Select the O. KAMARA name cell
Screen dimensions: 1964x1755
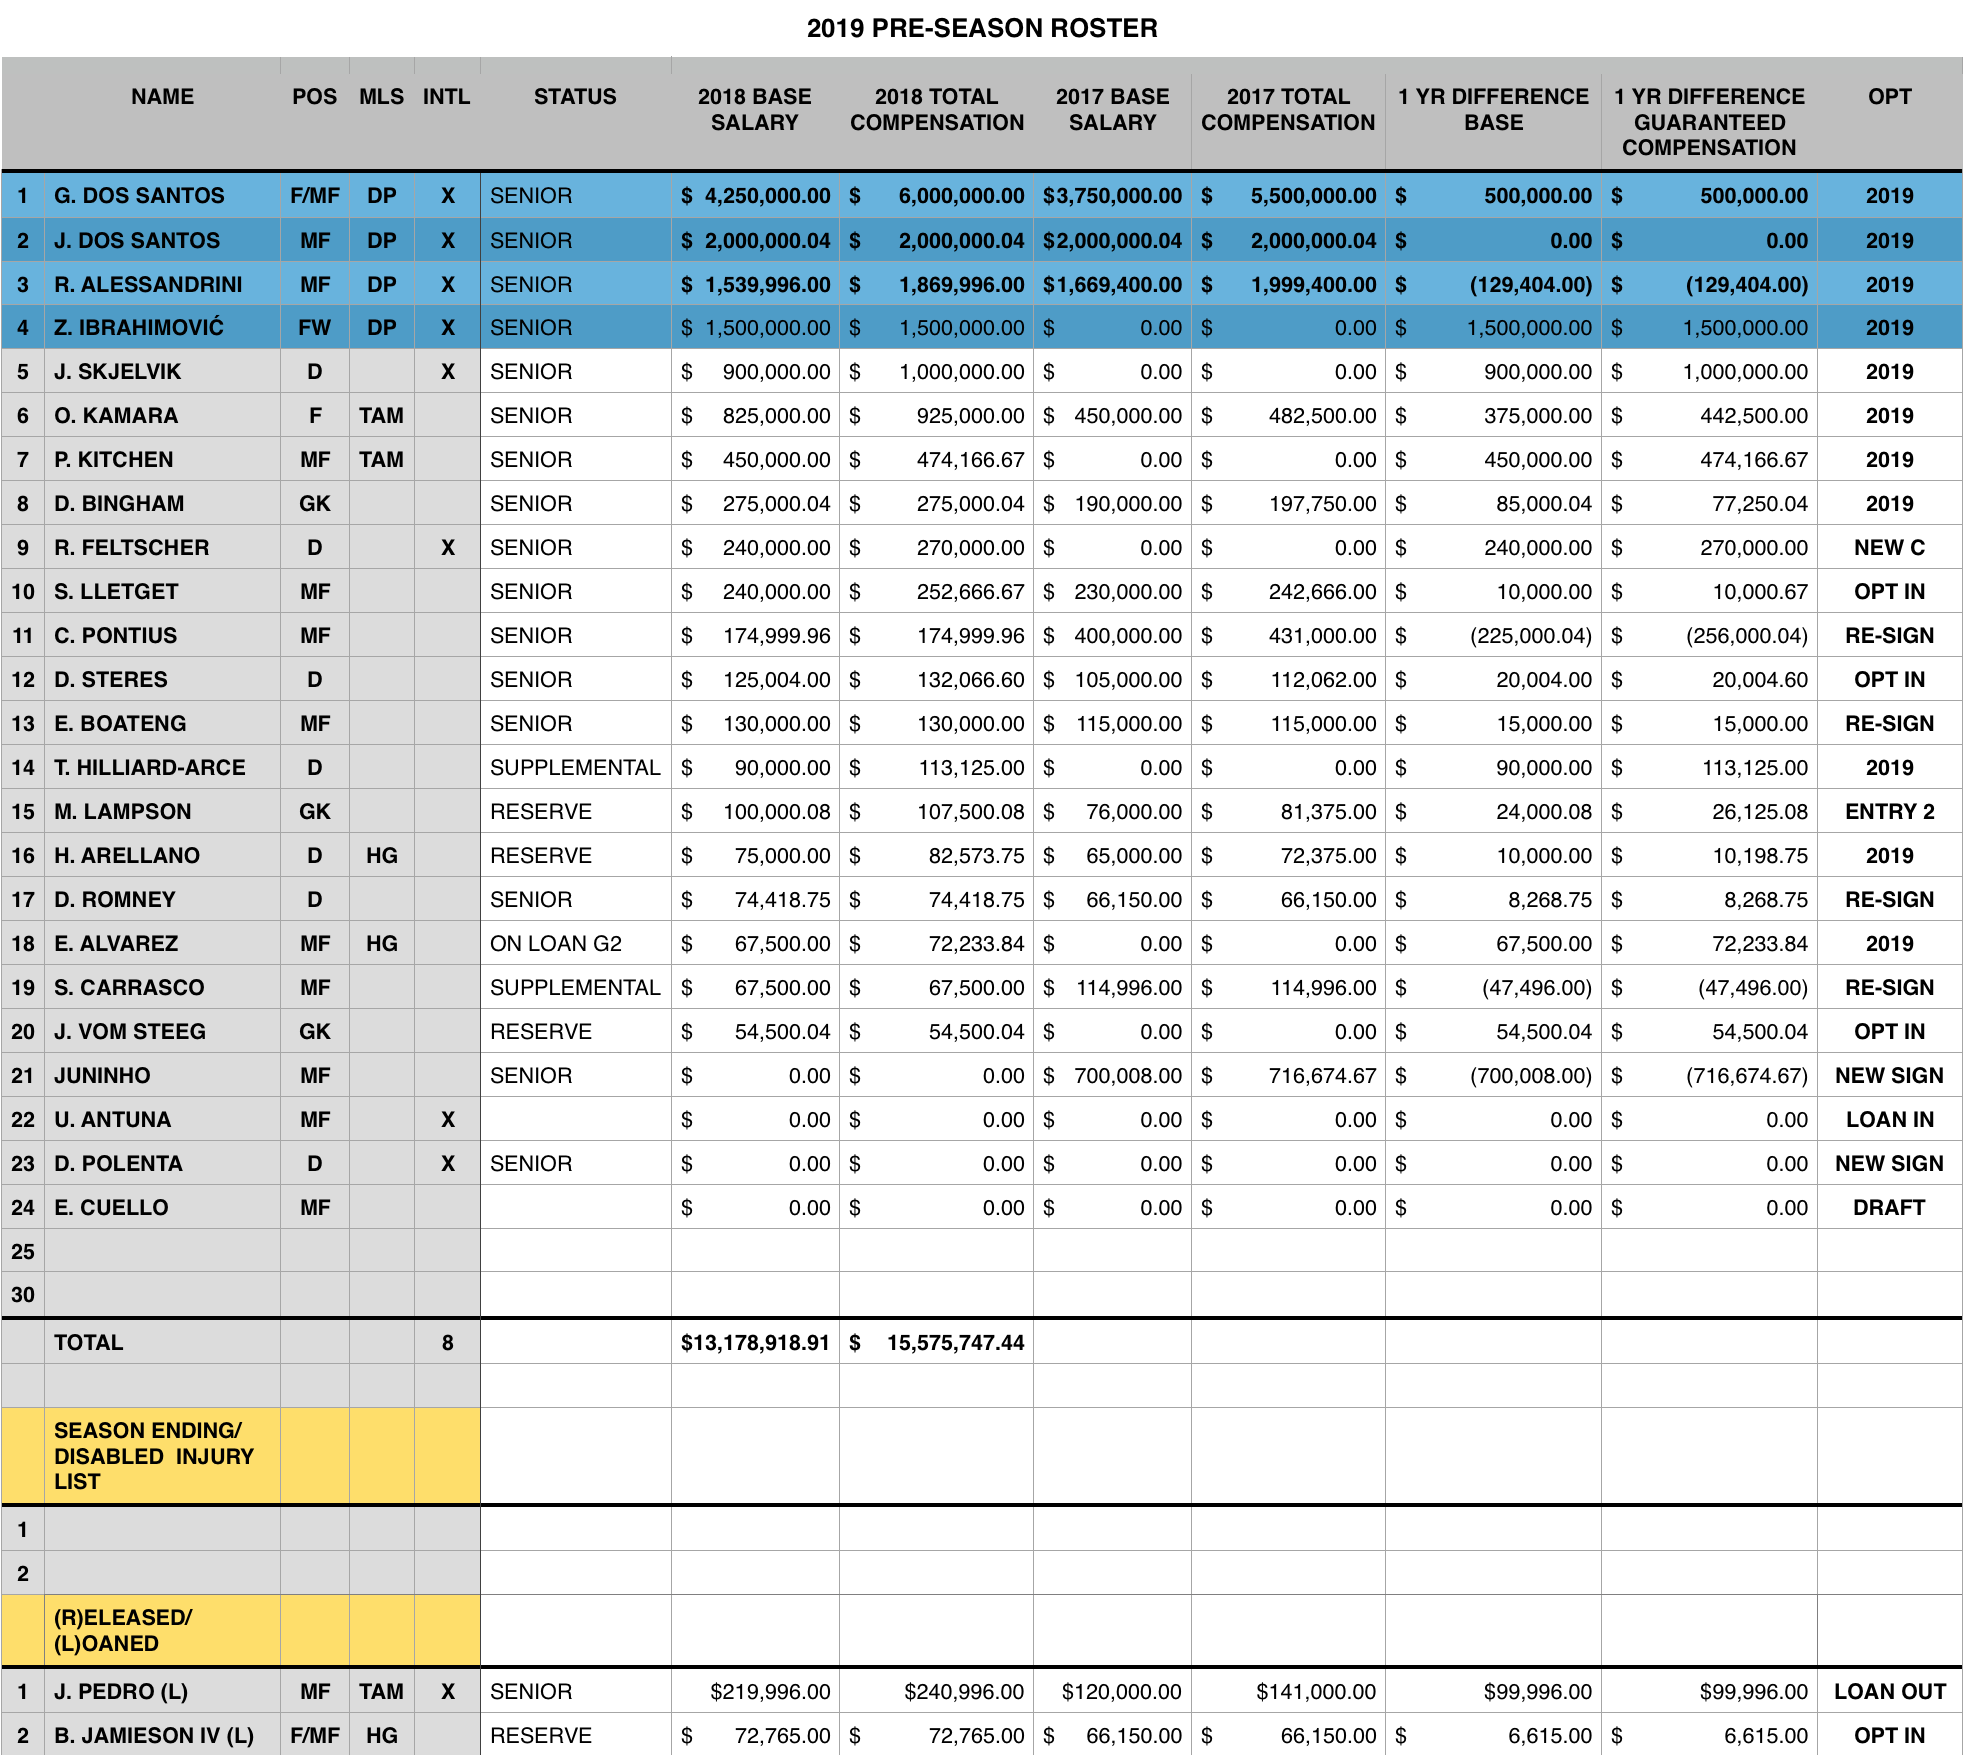coord(162,416)
